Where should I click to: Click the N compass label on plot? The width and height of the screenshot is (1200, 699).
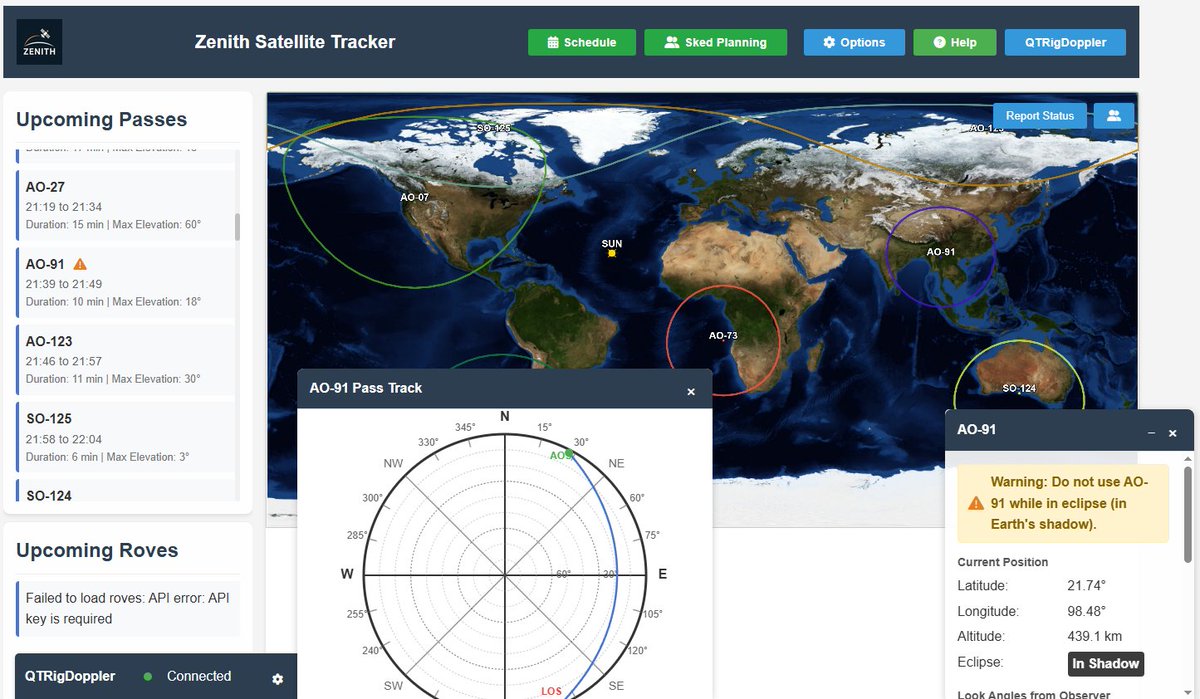pyautogui.click(x=505, y=416)
